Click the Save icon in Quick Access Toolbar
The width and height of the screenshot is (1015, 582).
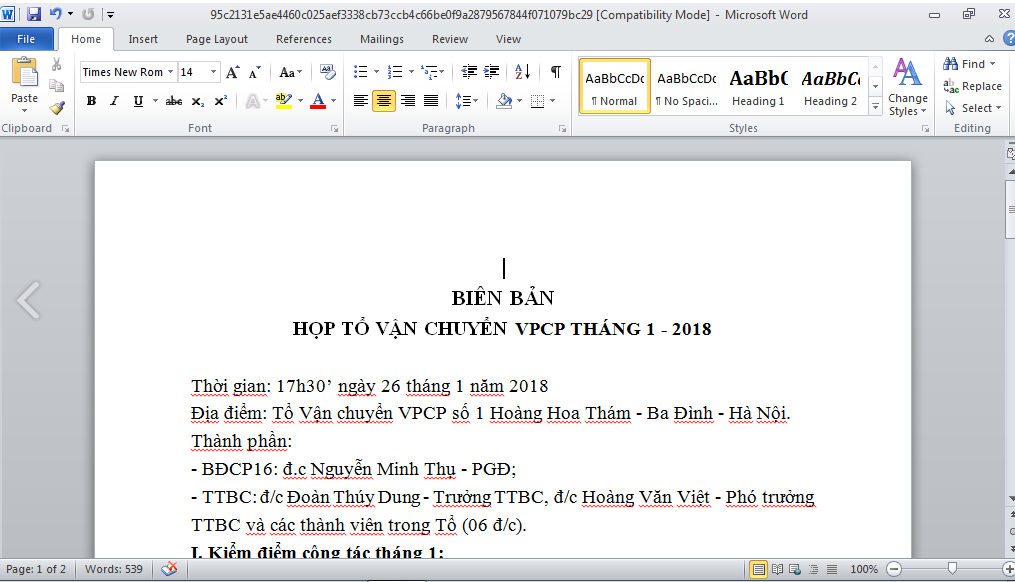coord(33,14)
